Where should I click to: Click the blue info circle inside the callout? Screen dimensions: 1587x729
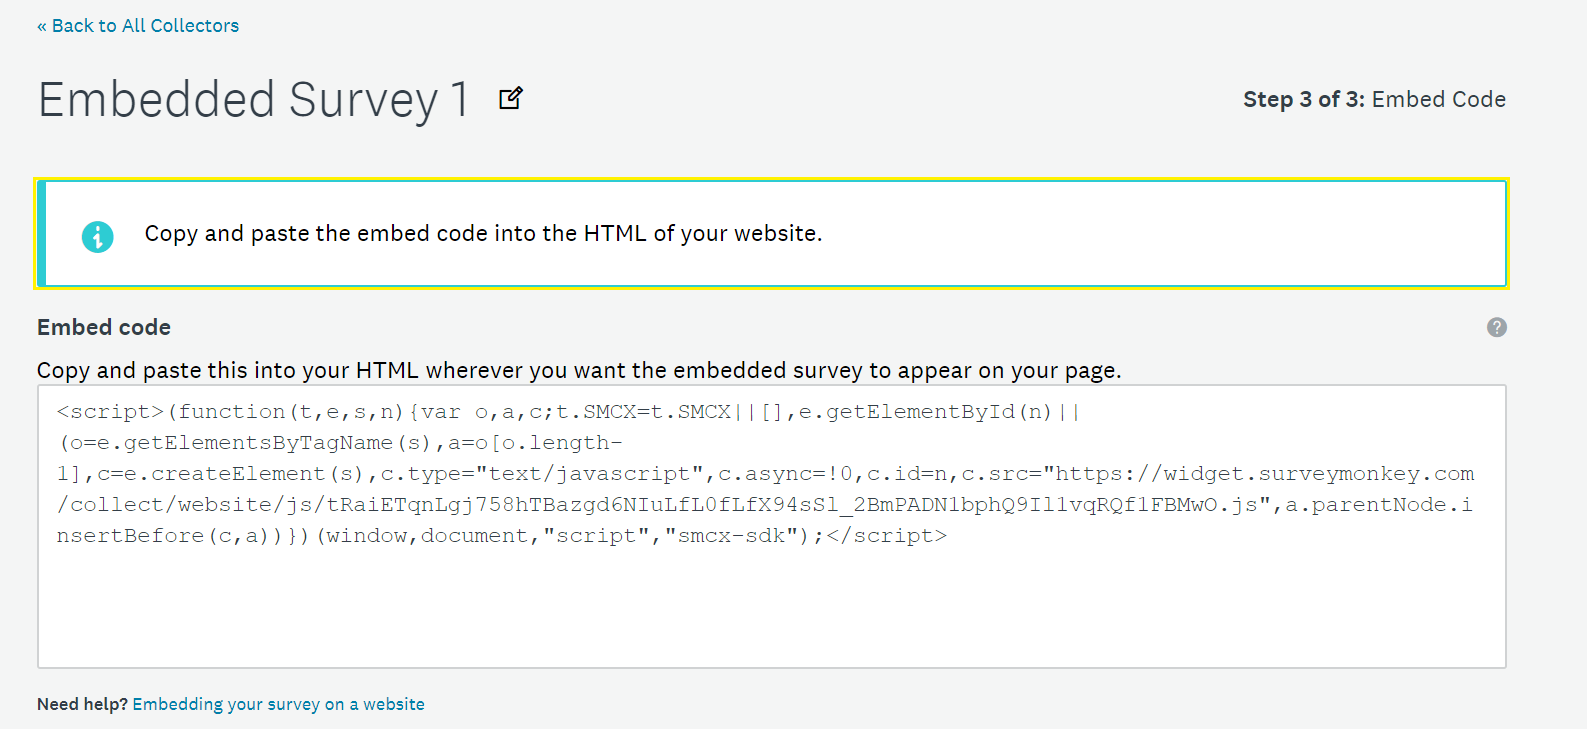pos(97,236)
